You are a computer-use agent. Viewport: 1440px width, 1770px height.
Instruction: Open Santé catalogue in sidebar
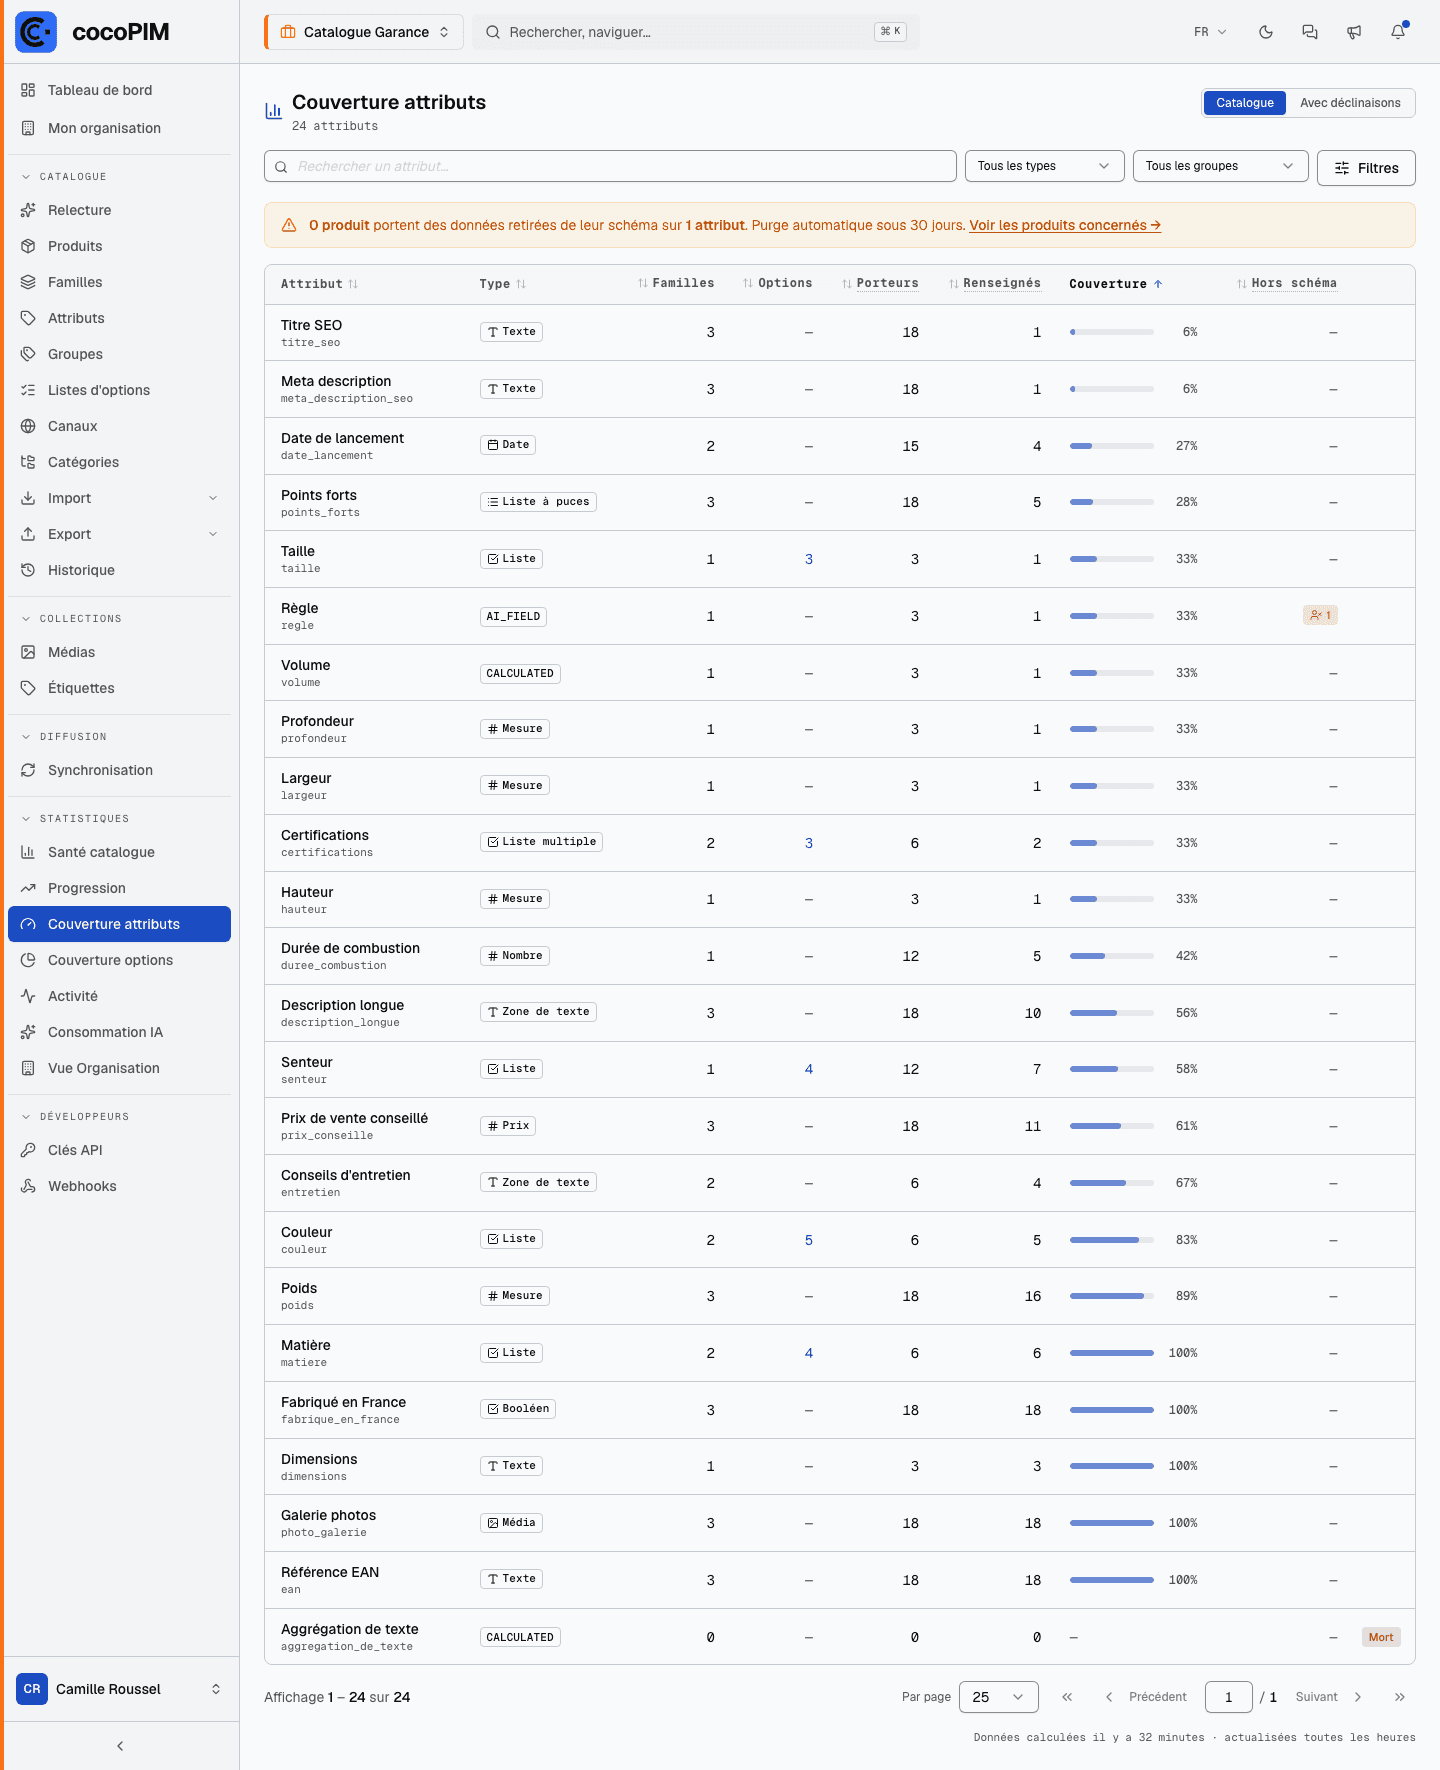(120, 852)
